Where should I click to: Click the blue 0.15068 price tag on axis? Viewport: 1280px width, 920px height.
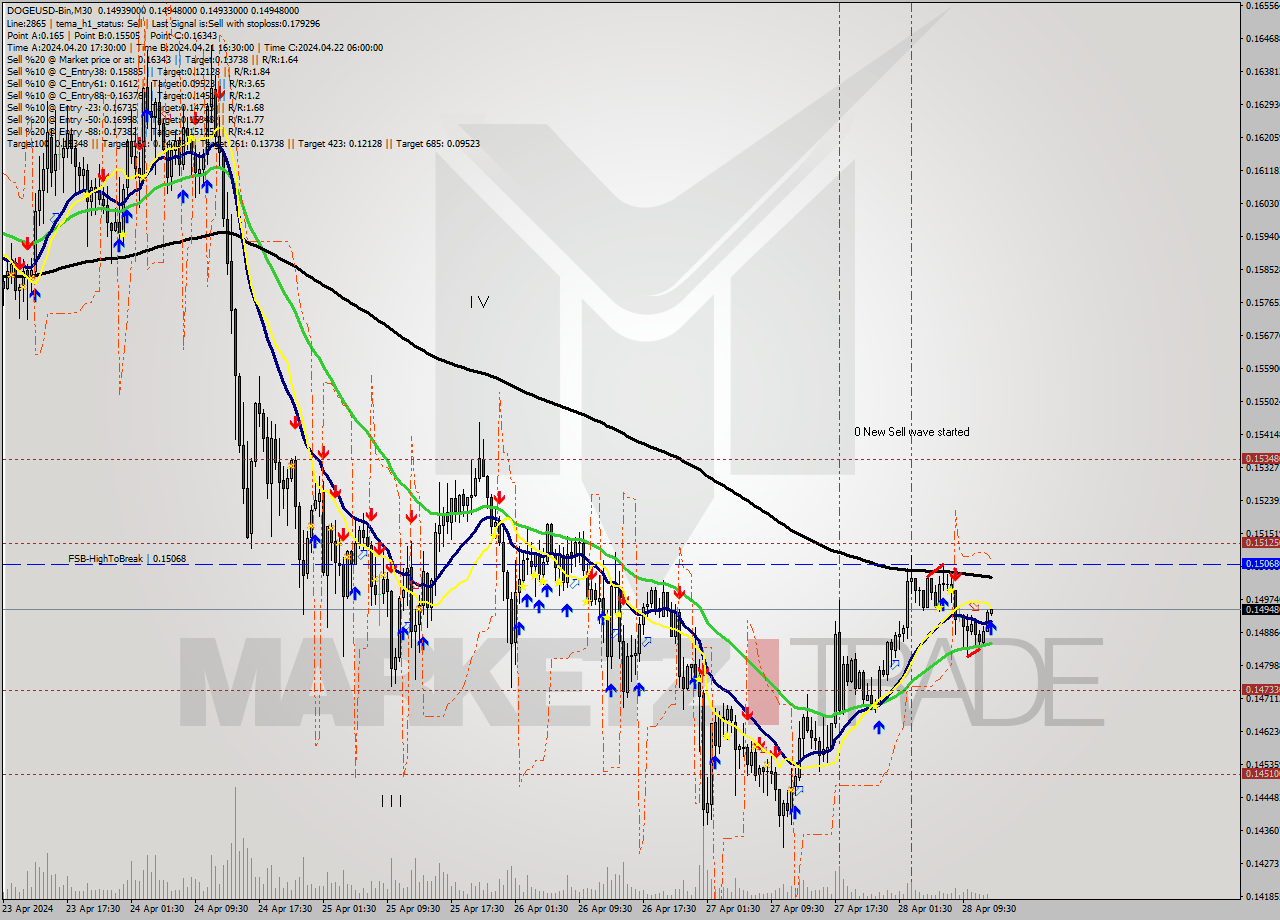coord(1259,564)
